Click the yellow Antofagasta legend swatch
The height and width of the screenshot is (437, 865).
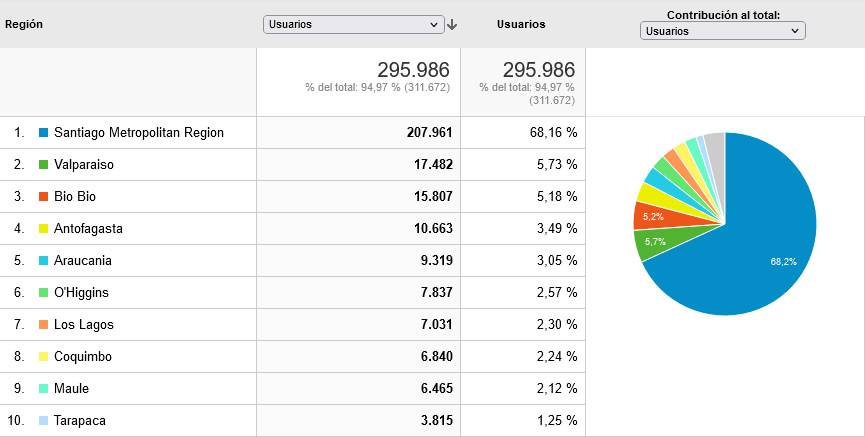click(44, 228)
